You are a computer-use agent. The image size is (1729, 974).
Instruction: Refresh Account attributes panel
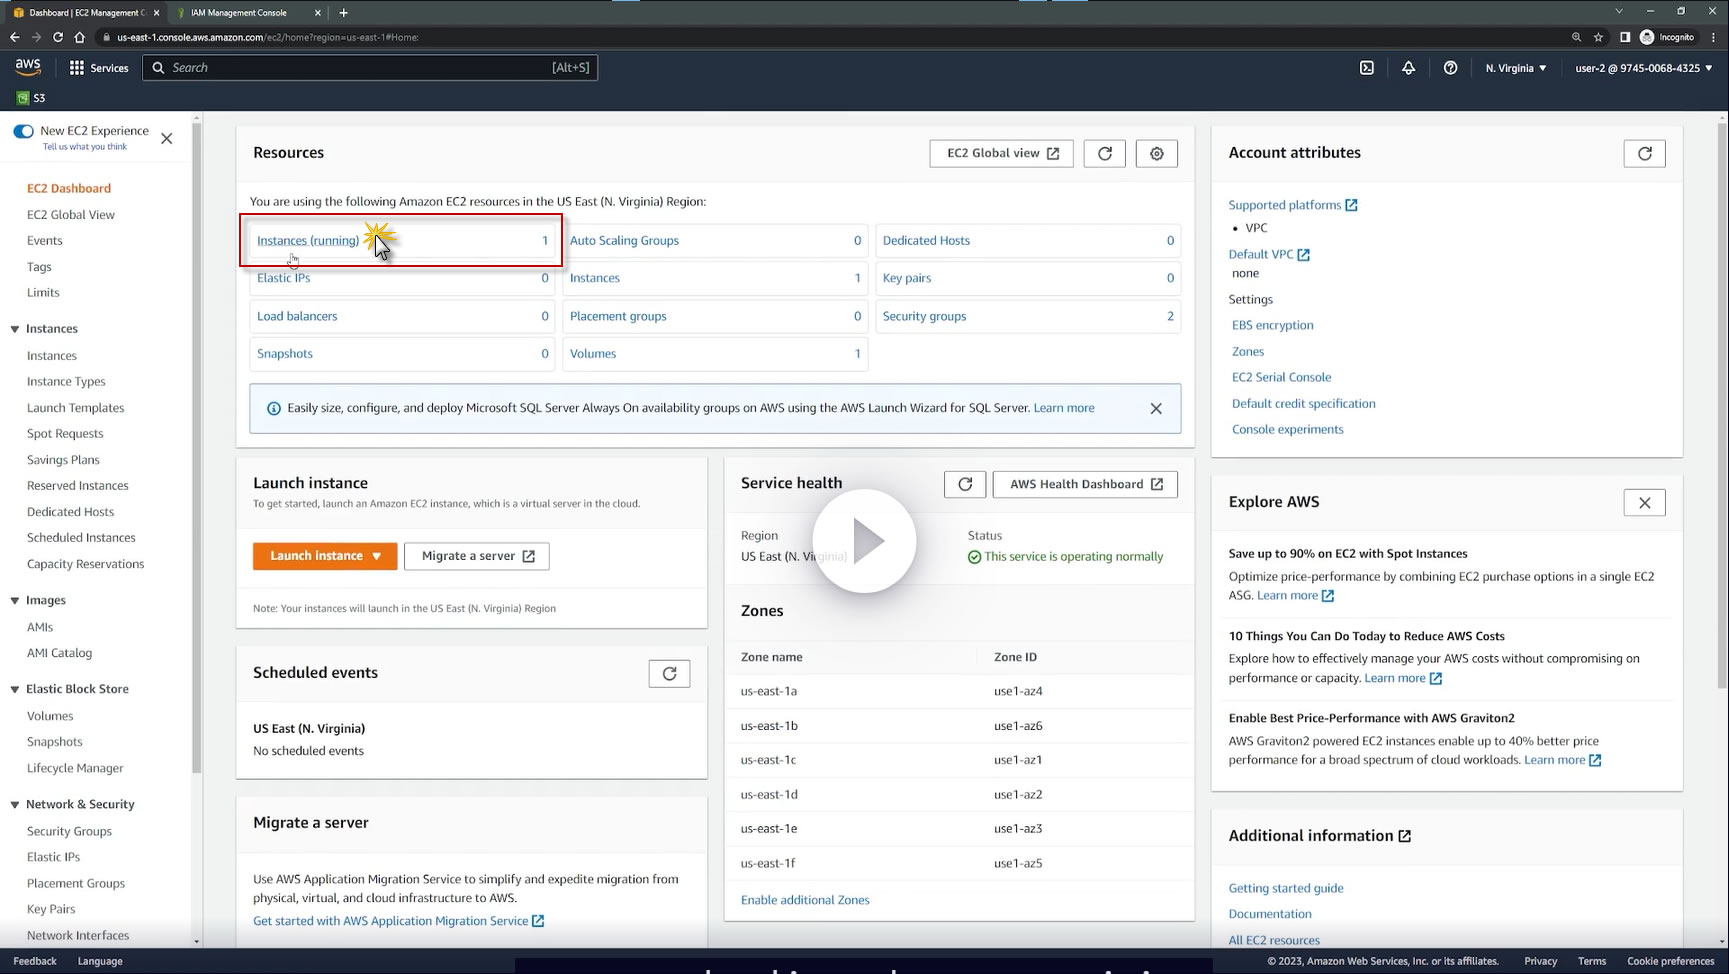pyautogui.click(x=1645, y=153)
